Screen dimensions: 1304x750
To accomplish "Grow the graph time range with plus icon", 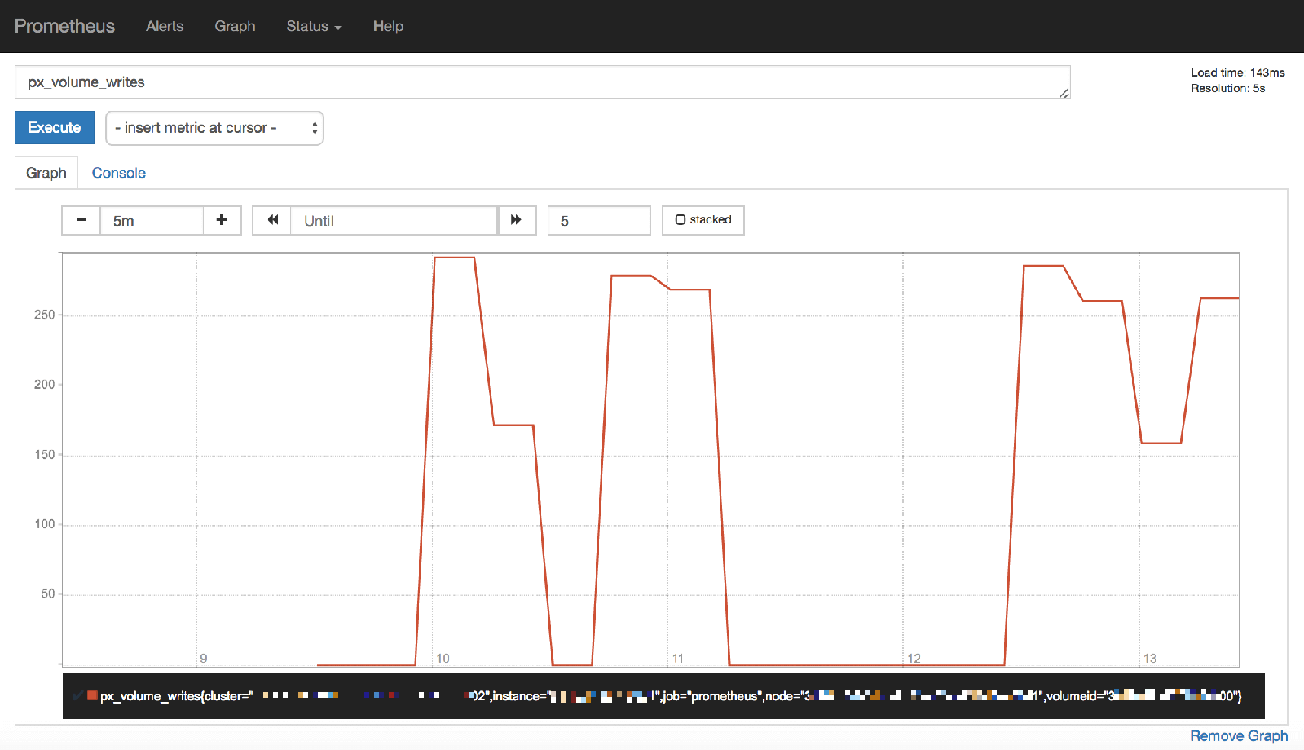I will pos(221,220).
